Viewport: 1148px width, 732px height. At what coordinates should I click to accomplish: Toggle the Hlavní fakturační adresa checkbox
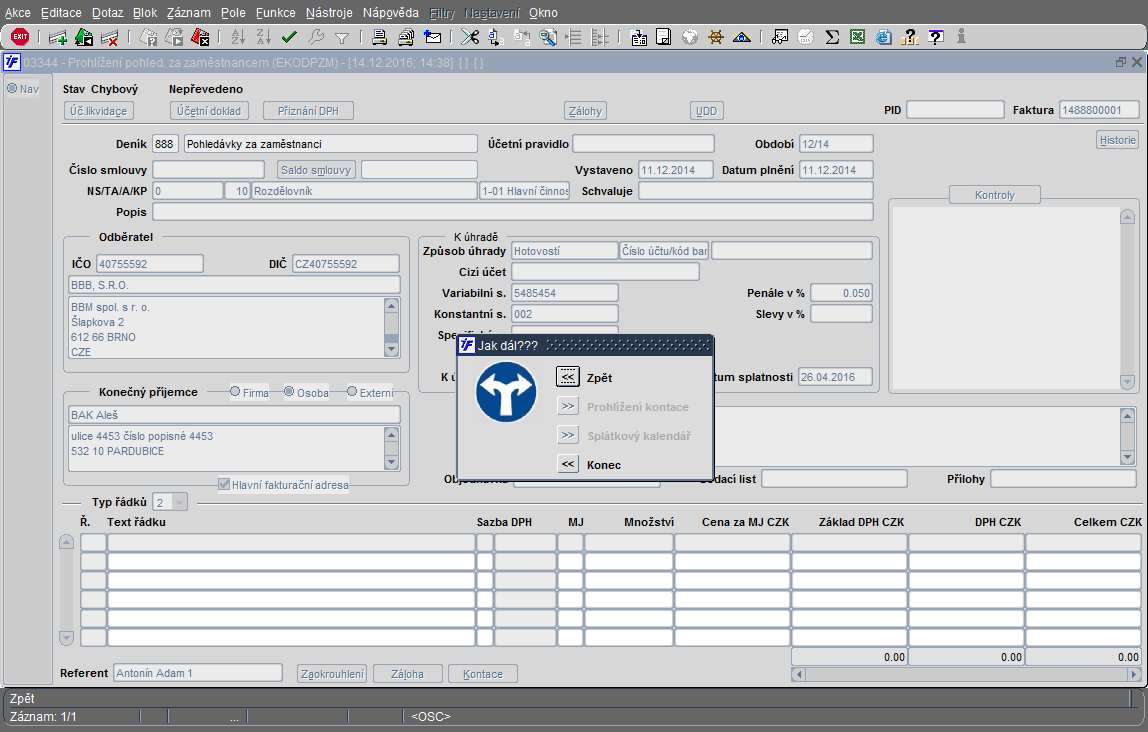[225, 485]
